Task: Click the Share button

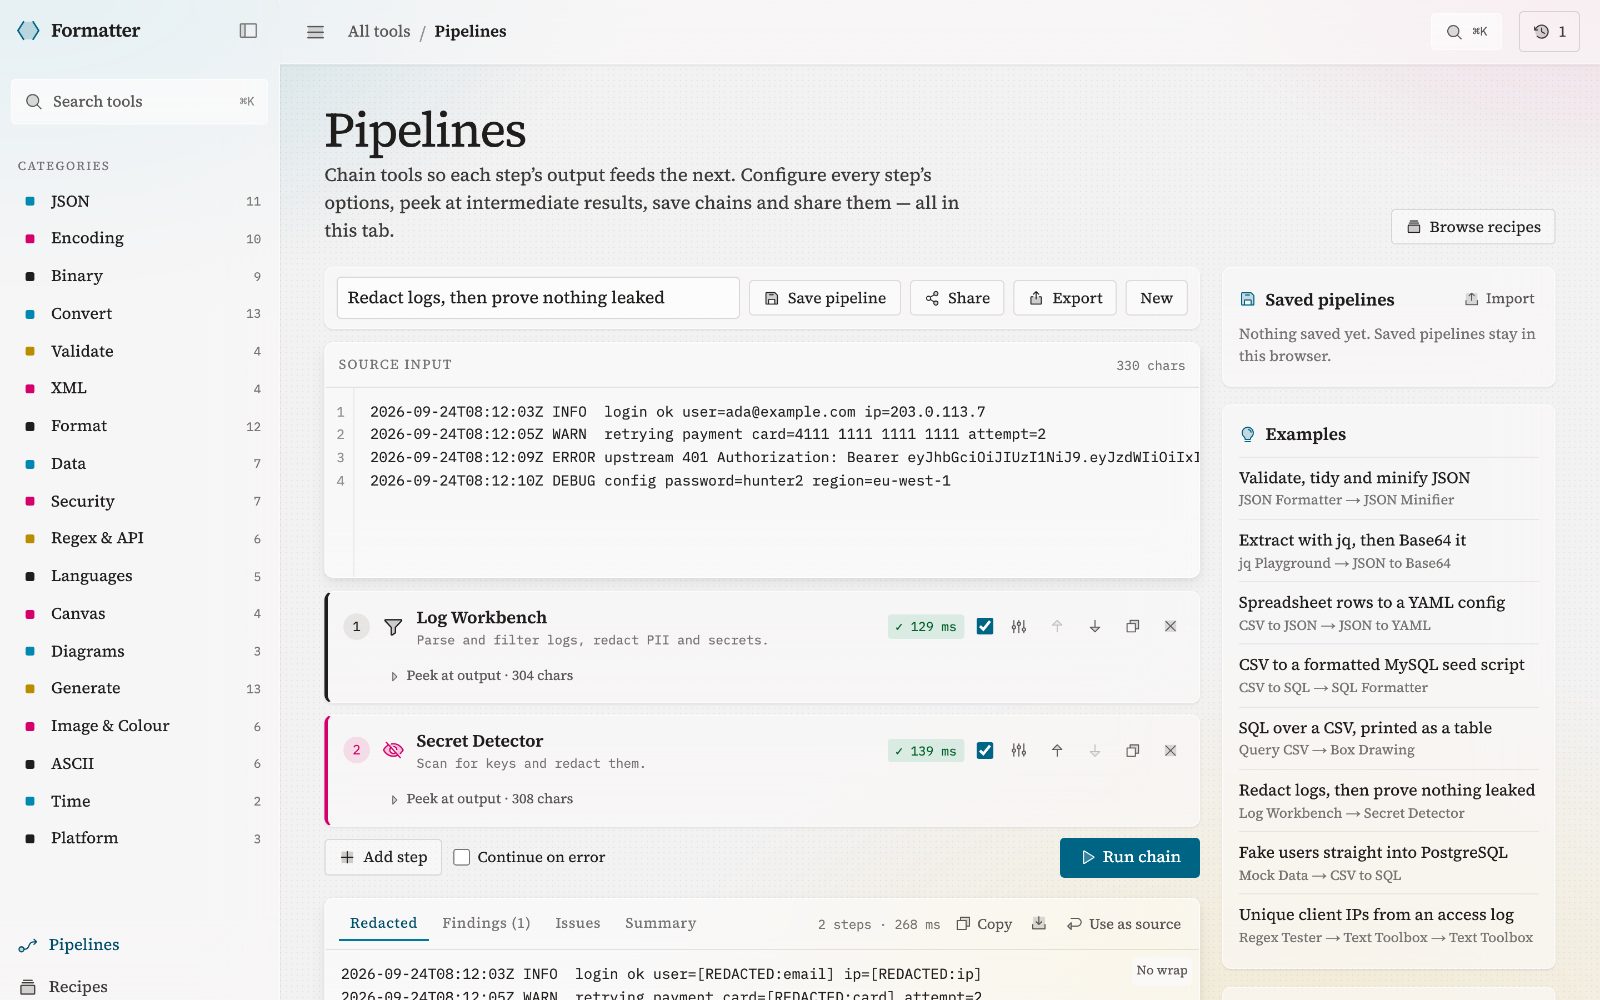Action: (x=957, y=298)
